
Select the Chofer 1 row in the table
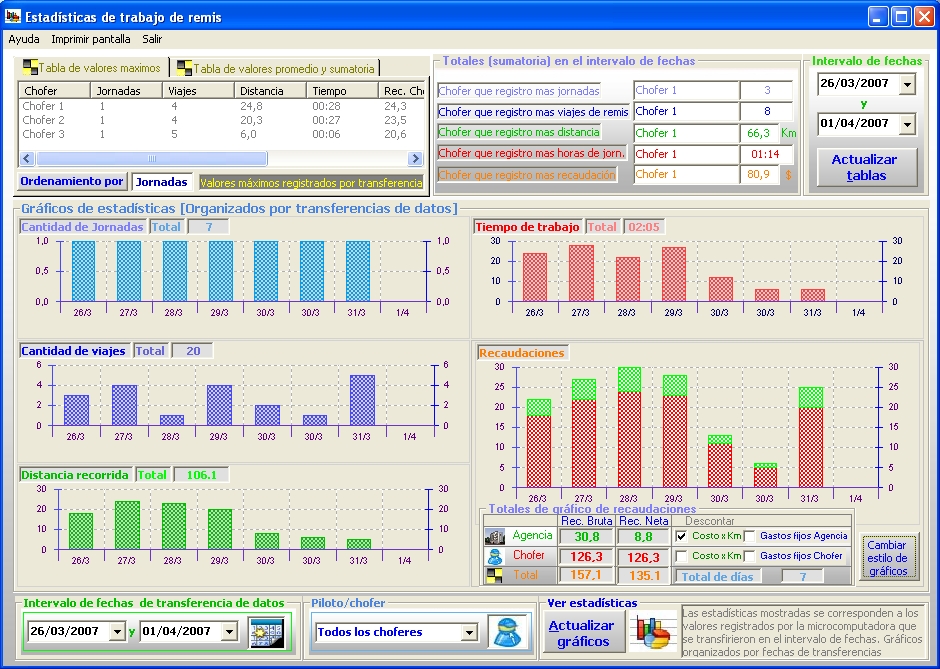coord(222,106)
